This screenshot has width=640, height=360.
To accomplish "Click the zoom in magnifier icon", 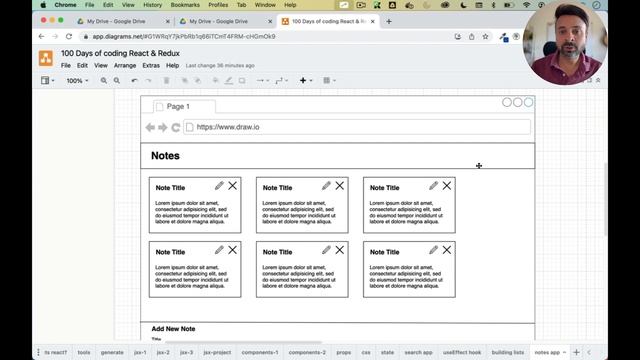I will [104, 81].
